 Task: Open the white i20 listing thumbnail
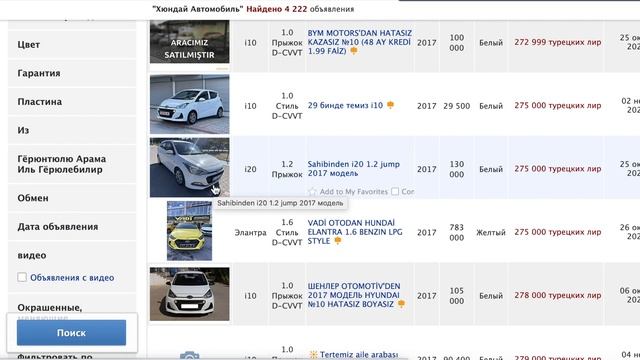189,167
